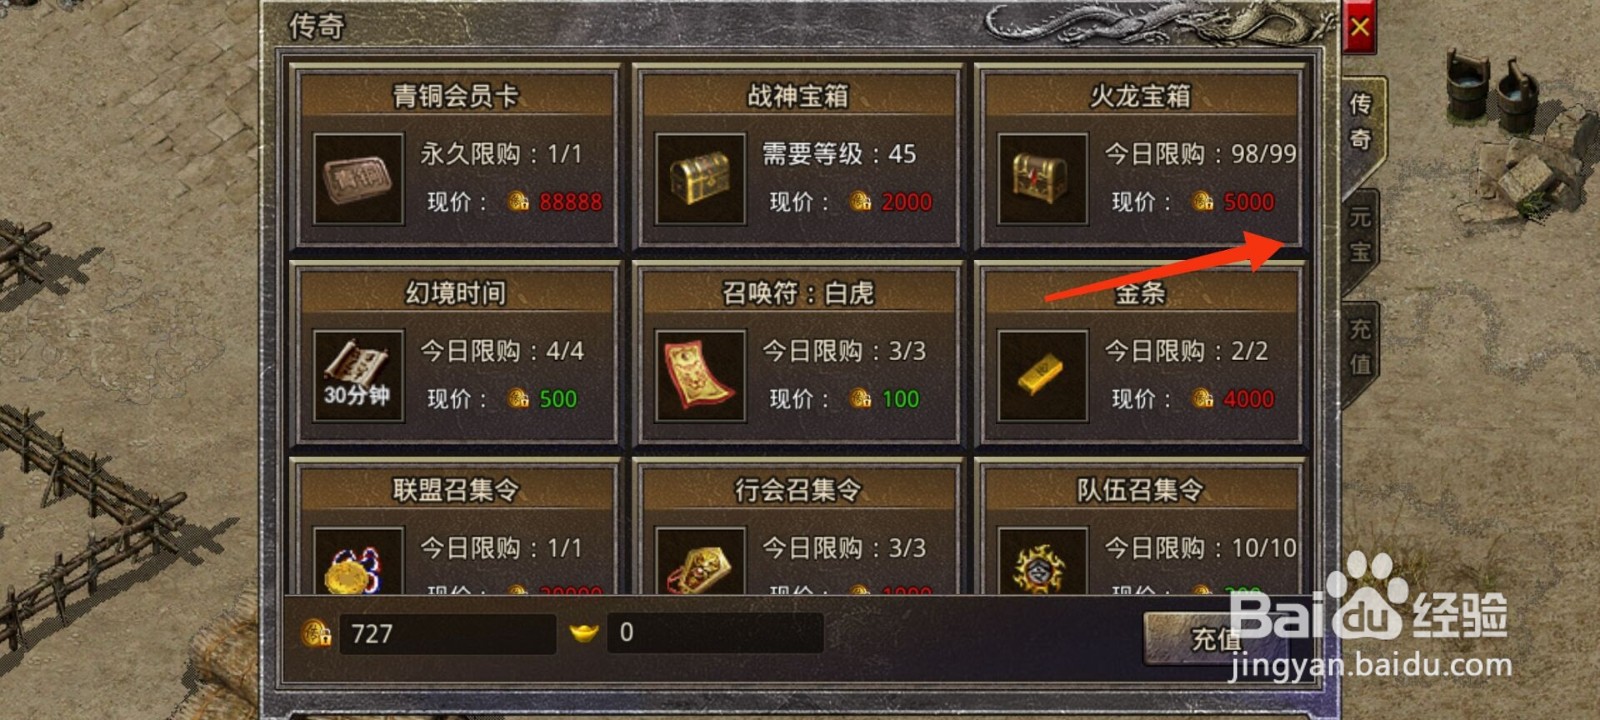Switch to the 传奇 side tab

[x=1361, y=121]
